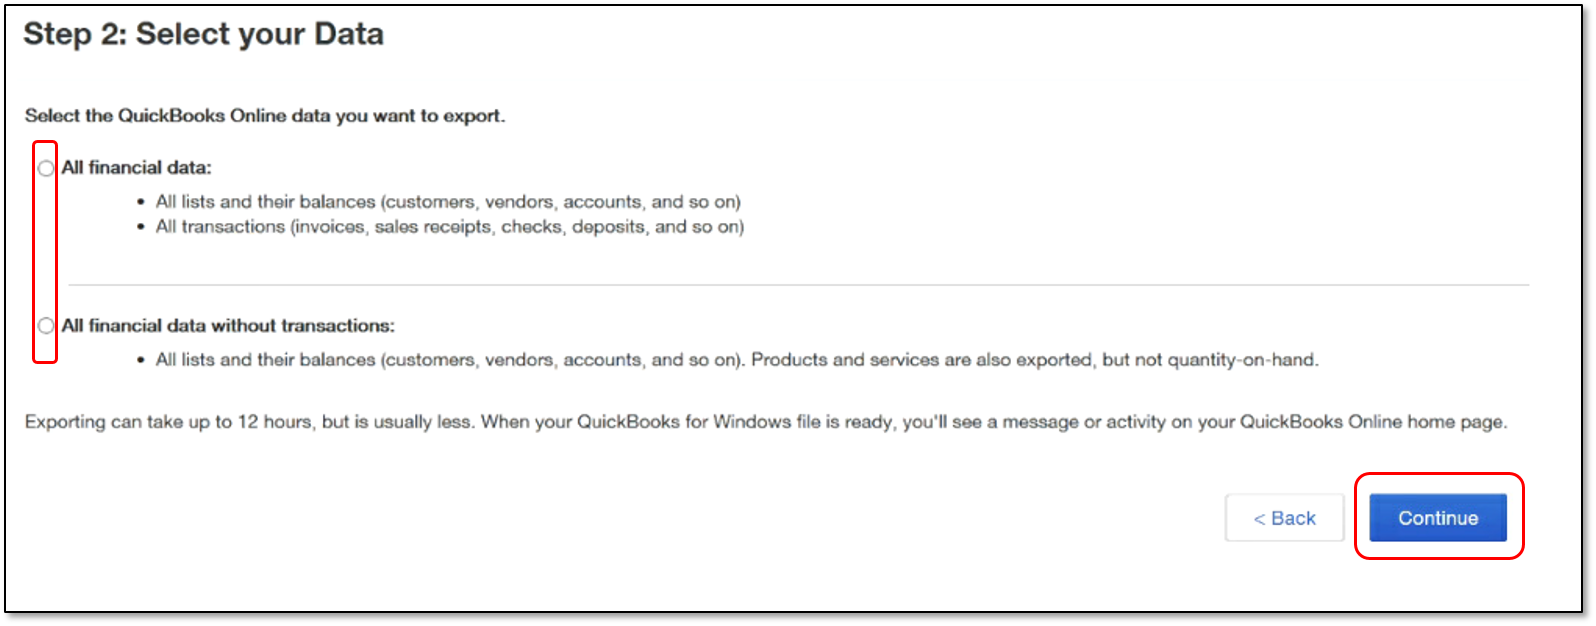Click the less-than arrow on the Back button

pos(1260,519)
